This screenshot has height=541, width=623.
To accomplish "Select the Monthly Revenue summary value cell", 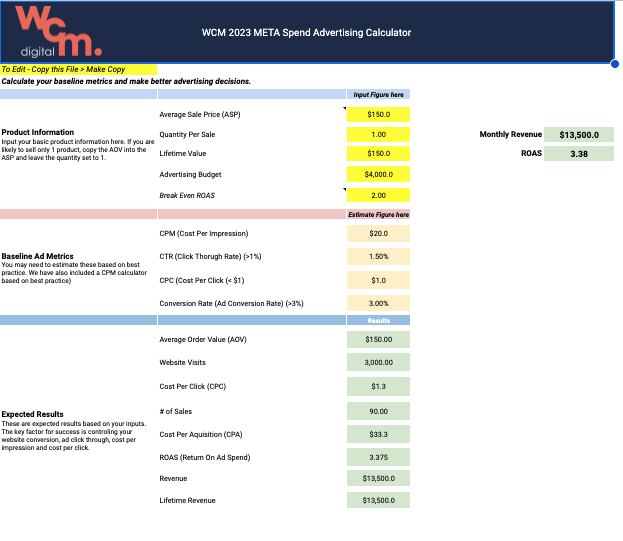I will [x=579, y=134].
